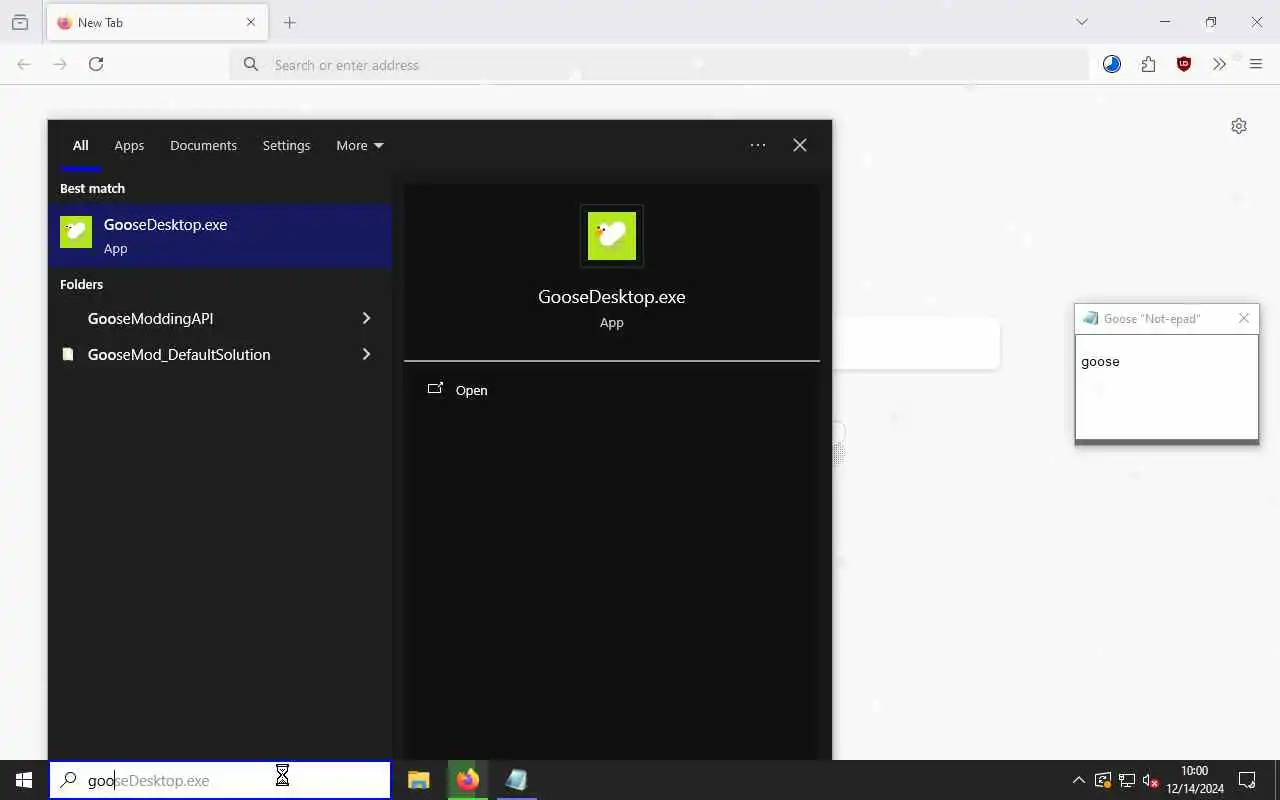Screen dimensions: 1280x800
Task: Switch to Firefox in taskbar
Action: coord(467,780)
